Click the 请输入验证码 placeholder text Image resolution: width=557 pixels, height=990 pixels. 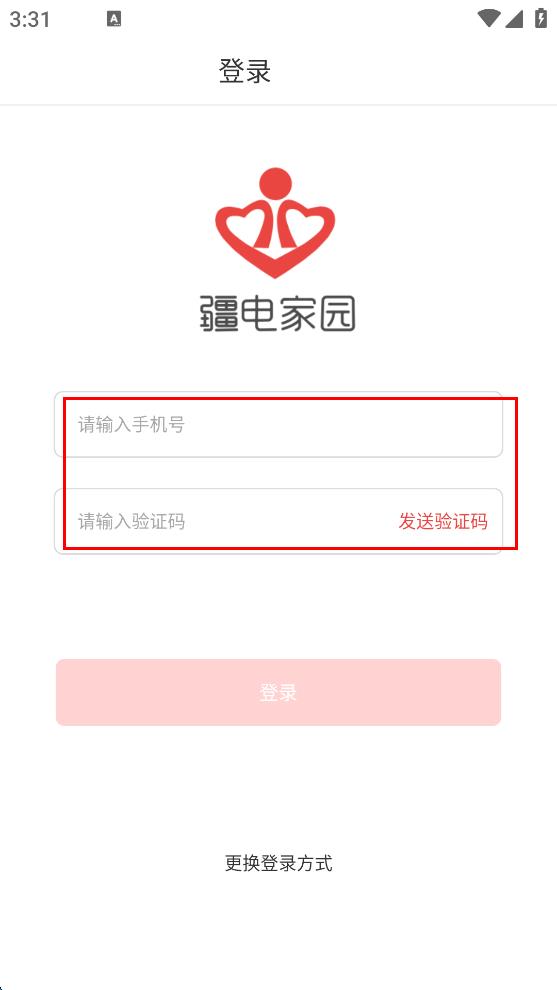(x=131, y=522)
